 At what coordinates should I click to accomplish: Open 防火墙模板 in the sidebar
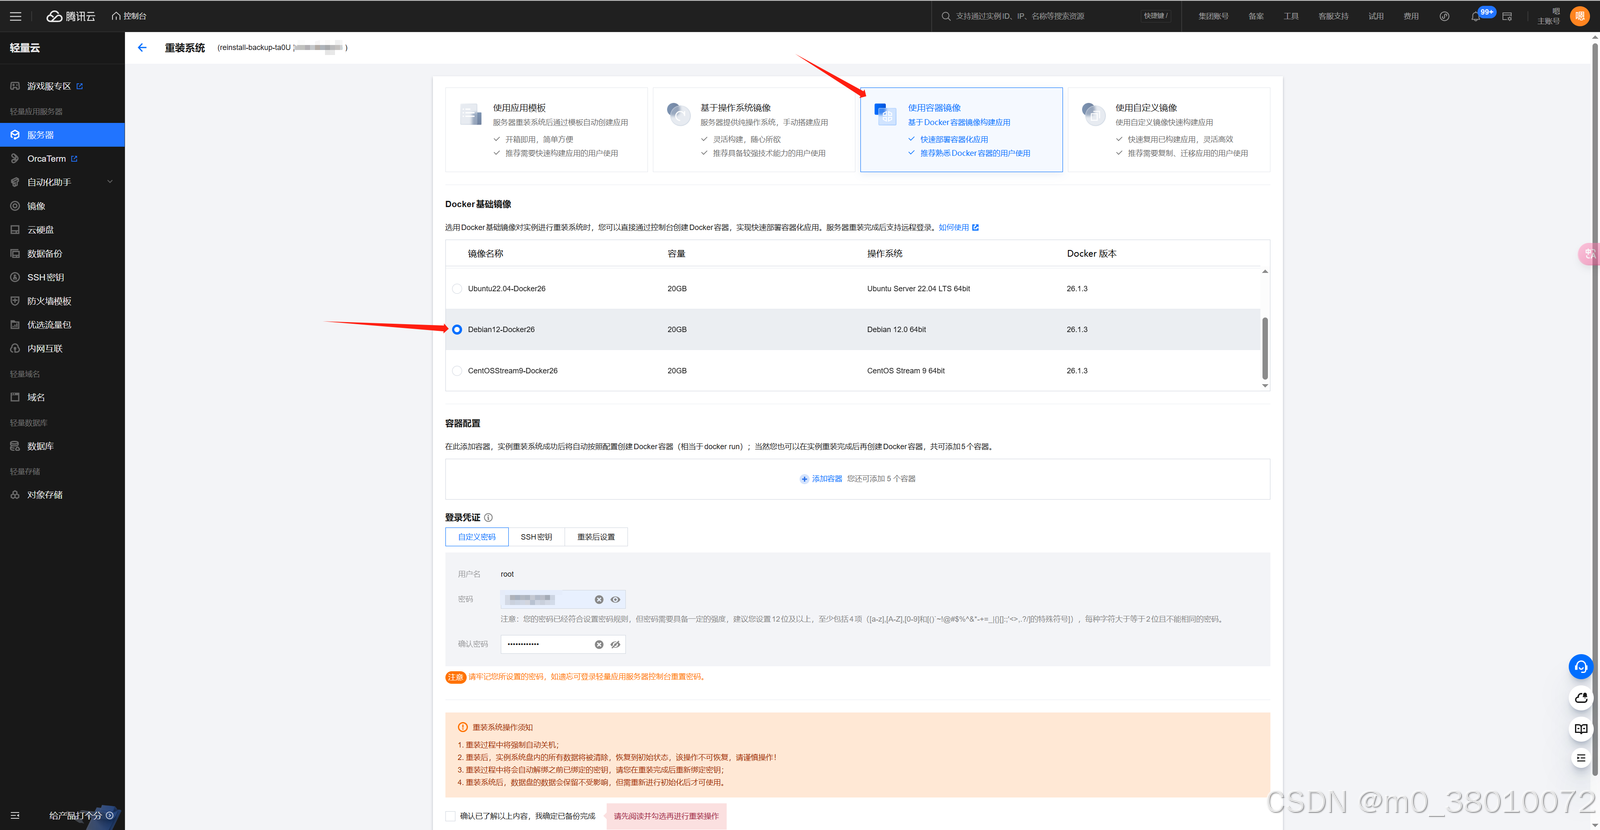coord(49,301)
